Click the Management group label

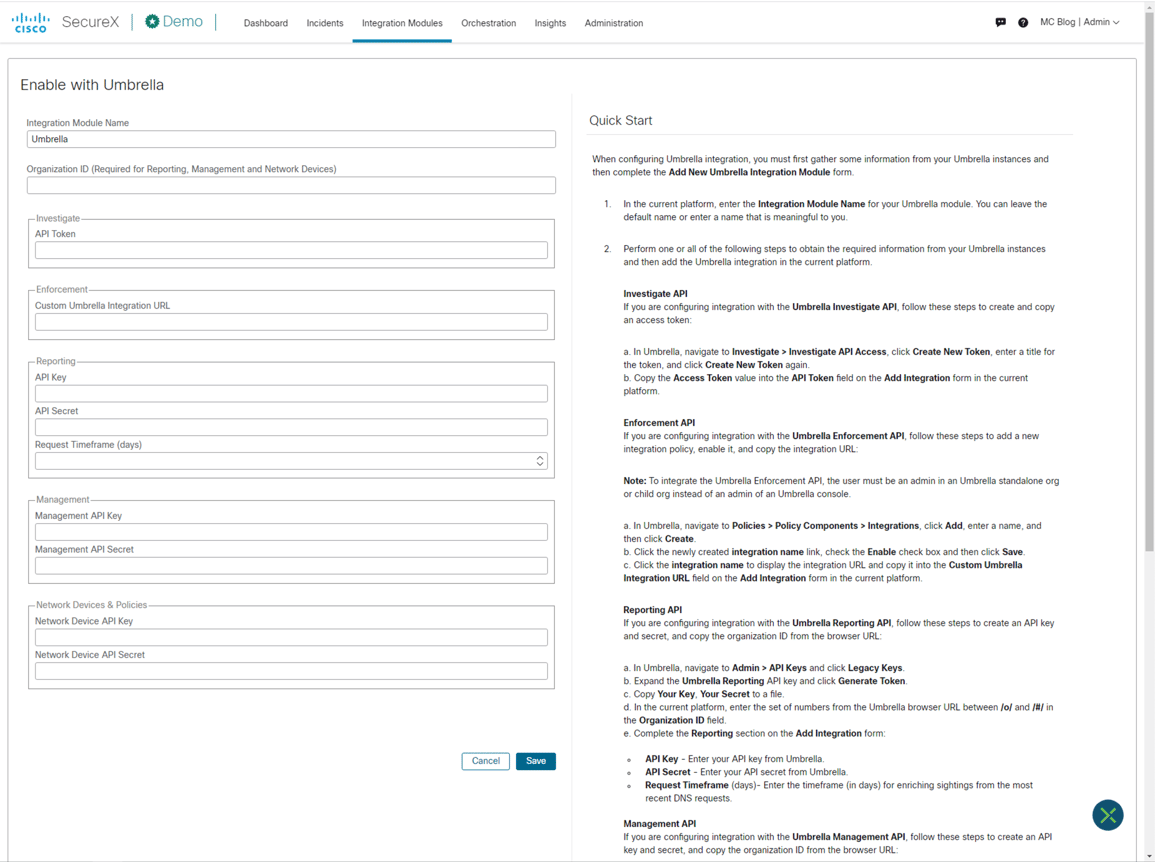tap(63, 500)
